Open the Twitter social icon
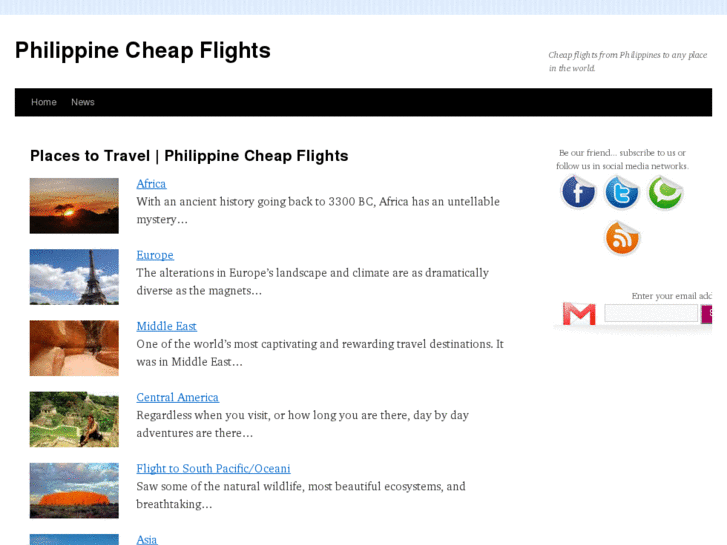 click(x=622, y=192)
